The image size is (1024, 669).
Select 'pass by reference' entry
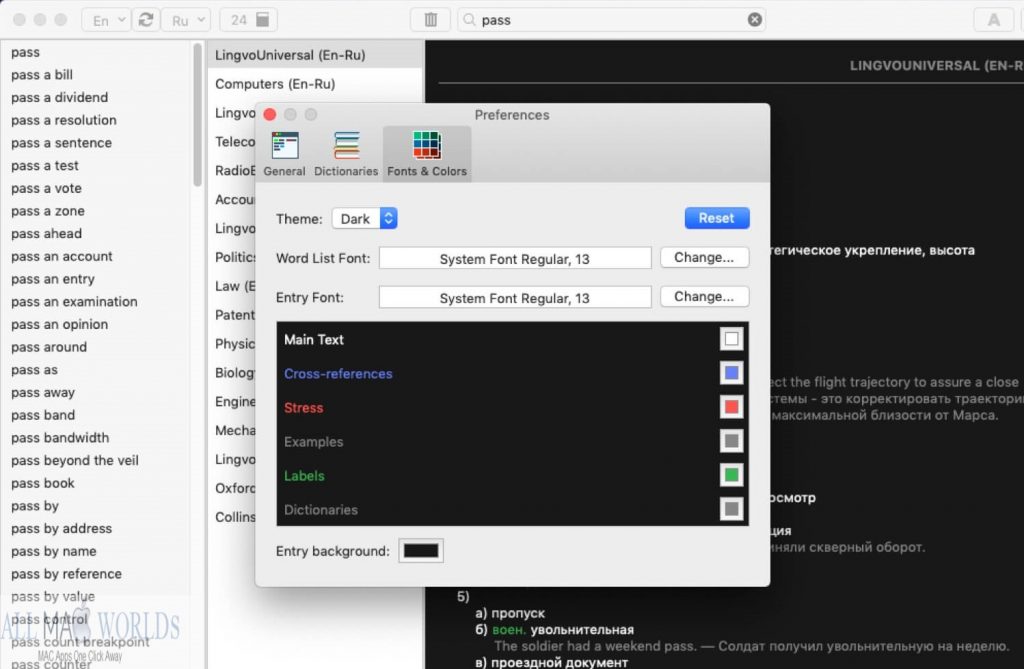pyautogui.click(x=66, y=574)
